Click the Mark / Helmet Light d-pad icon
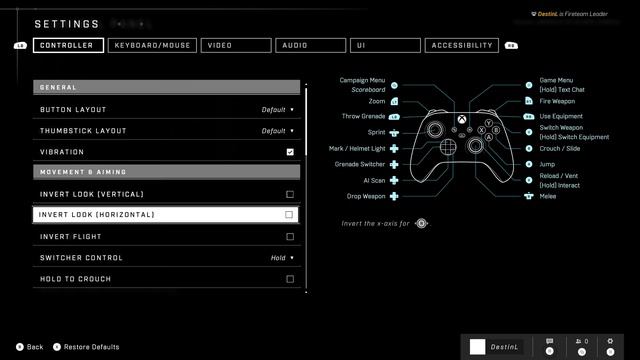This screenshot has height=360, width=640. tap(394, 149)
